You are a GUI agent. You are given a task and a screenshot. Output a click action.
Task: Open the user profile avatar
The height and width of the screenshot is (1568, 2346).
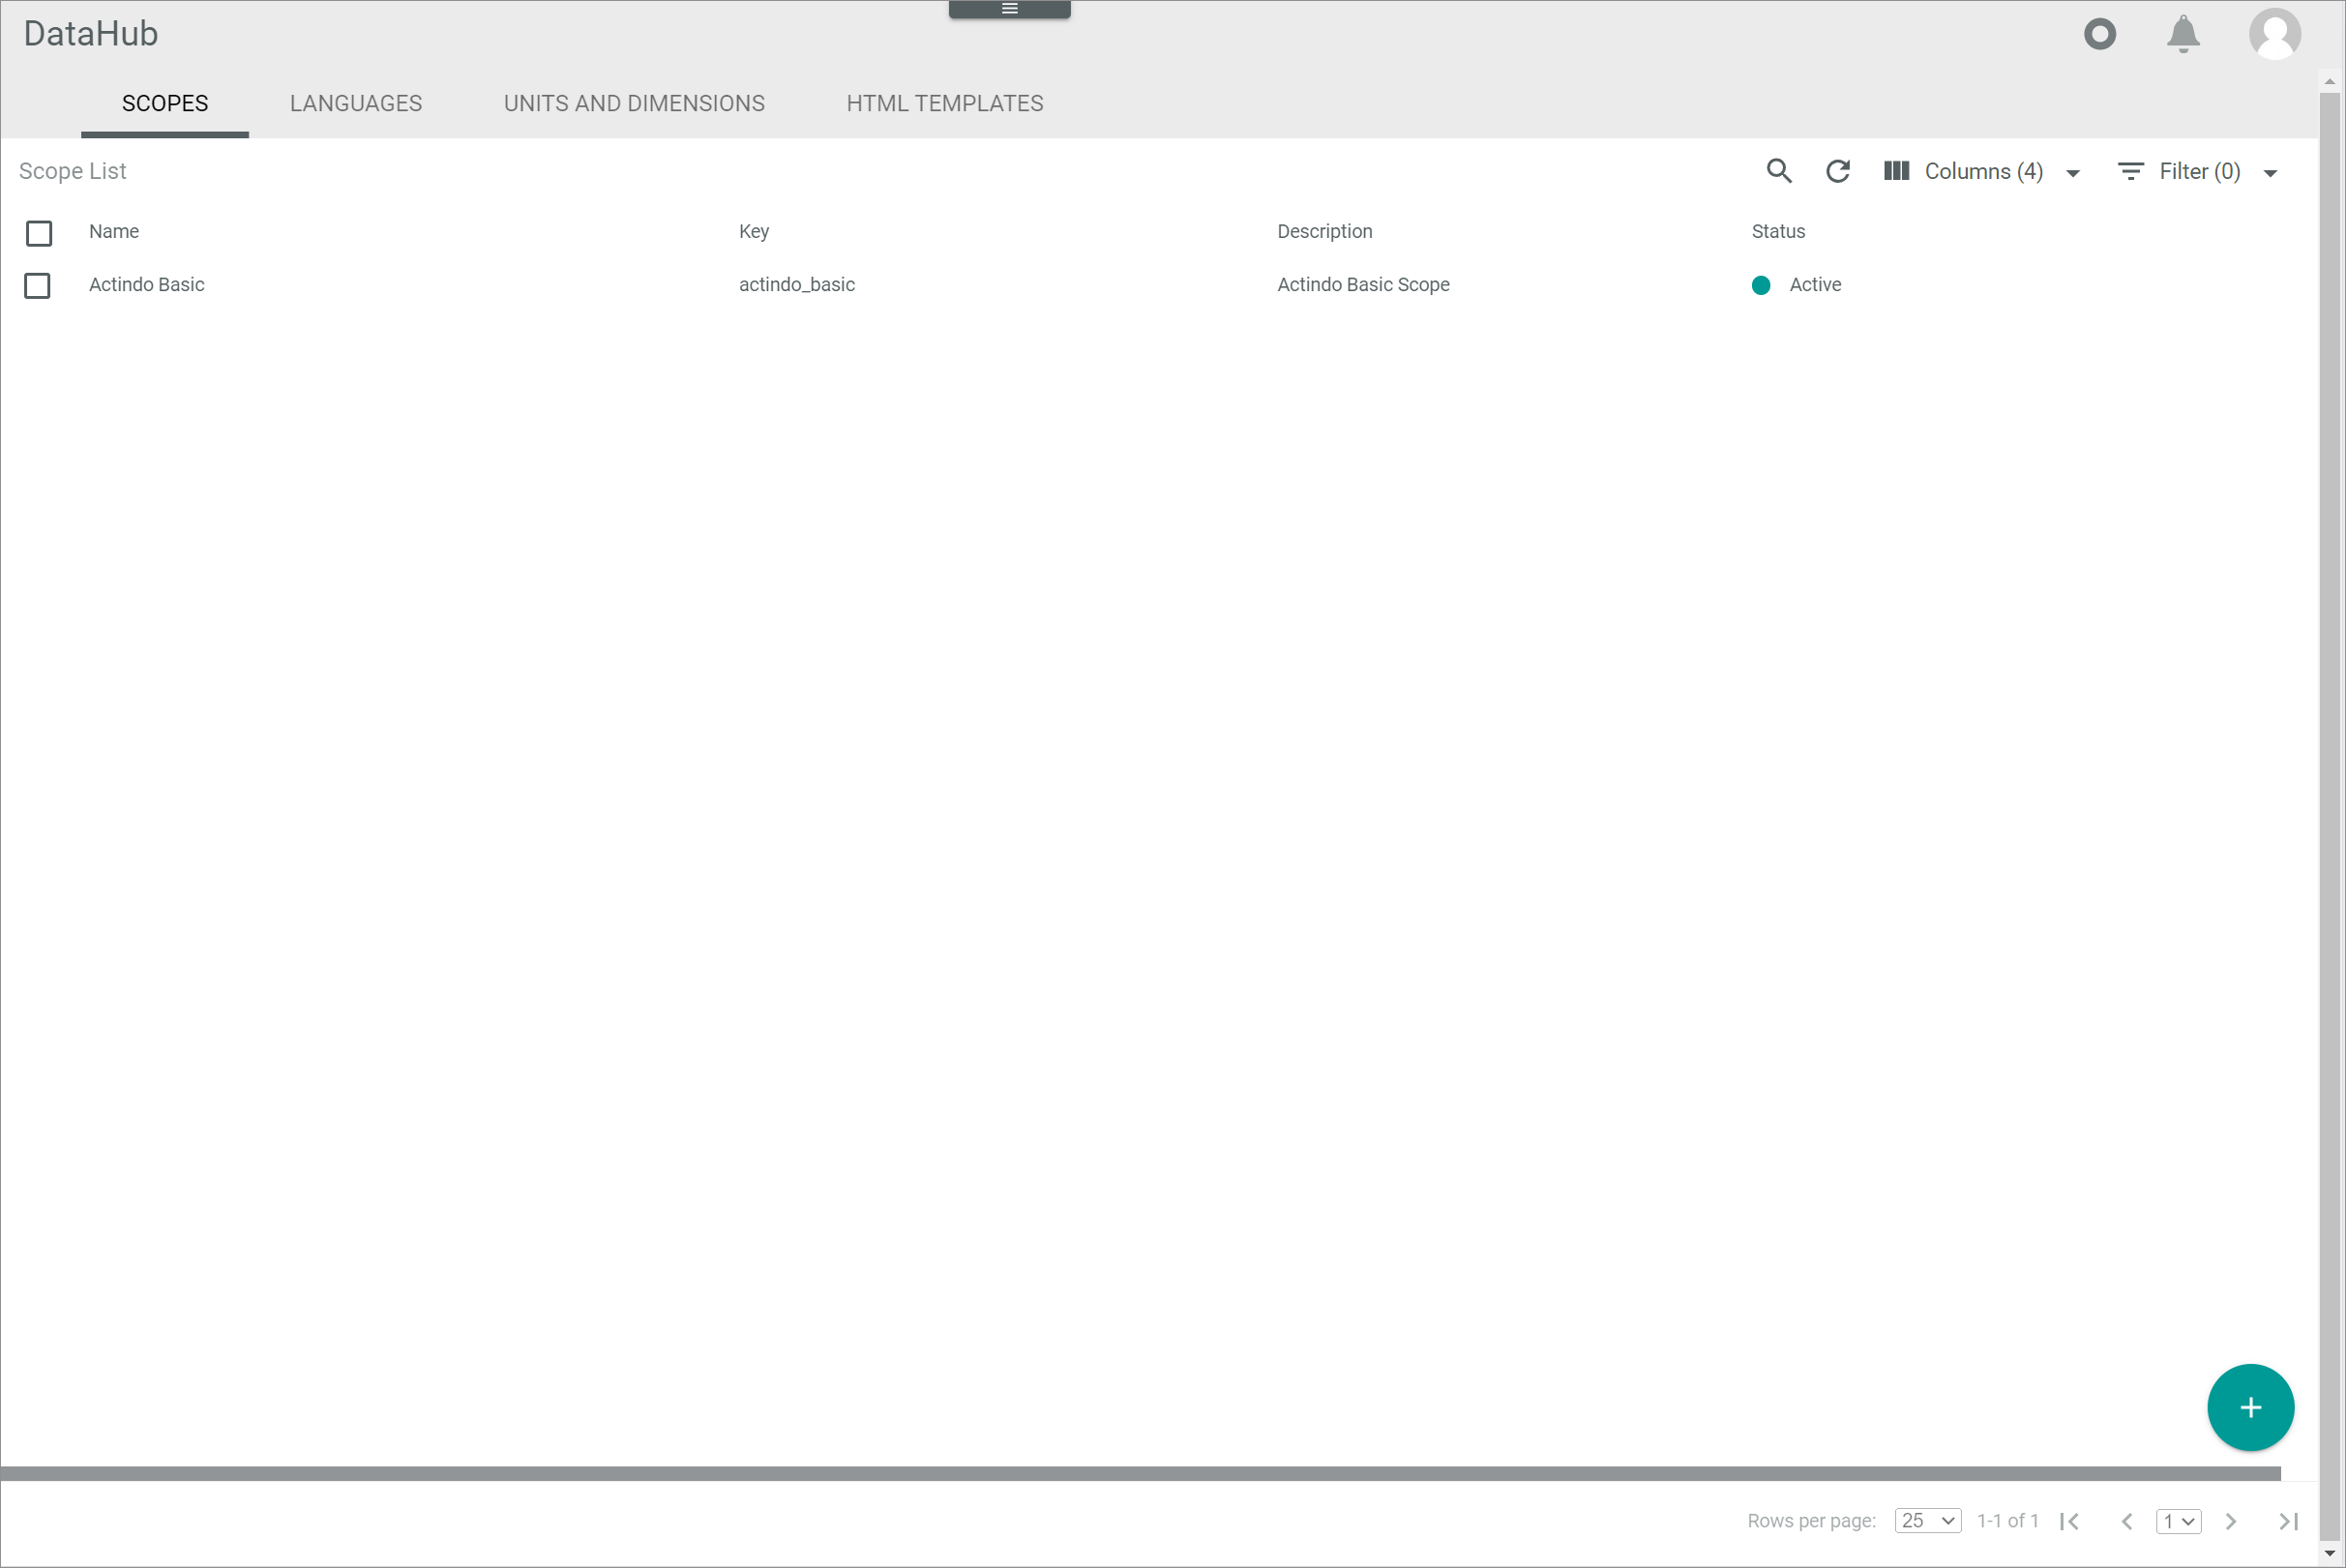click(x=2275, y=34)
